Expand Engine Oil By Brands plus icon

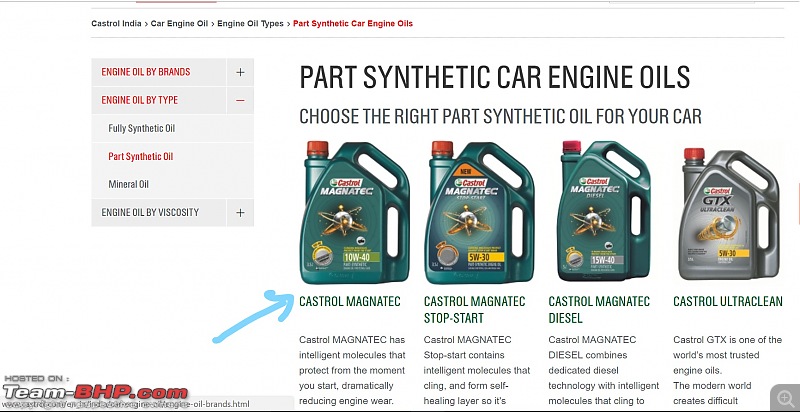[240, 72]
